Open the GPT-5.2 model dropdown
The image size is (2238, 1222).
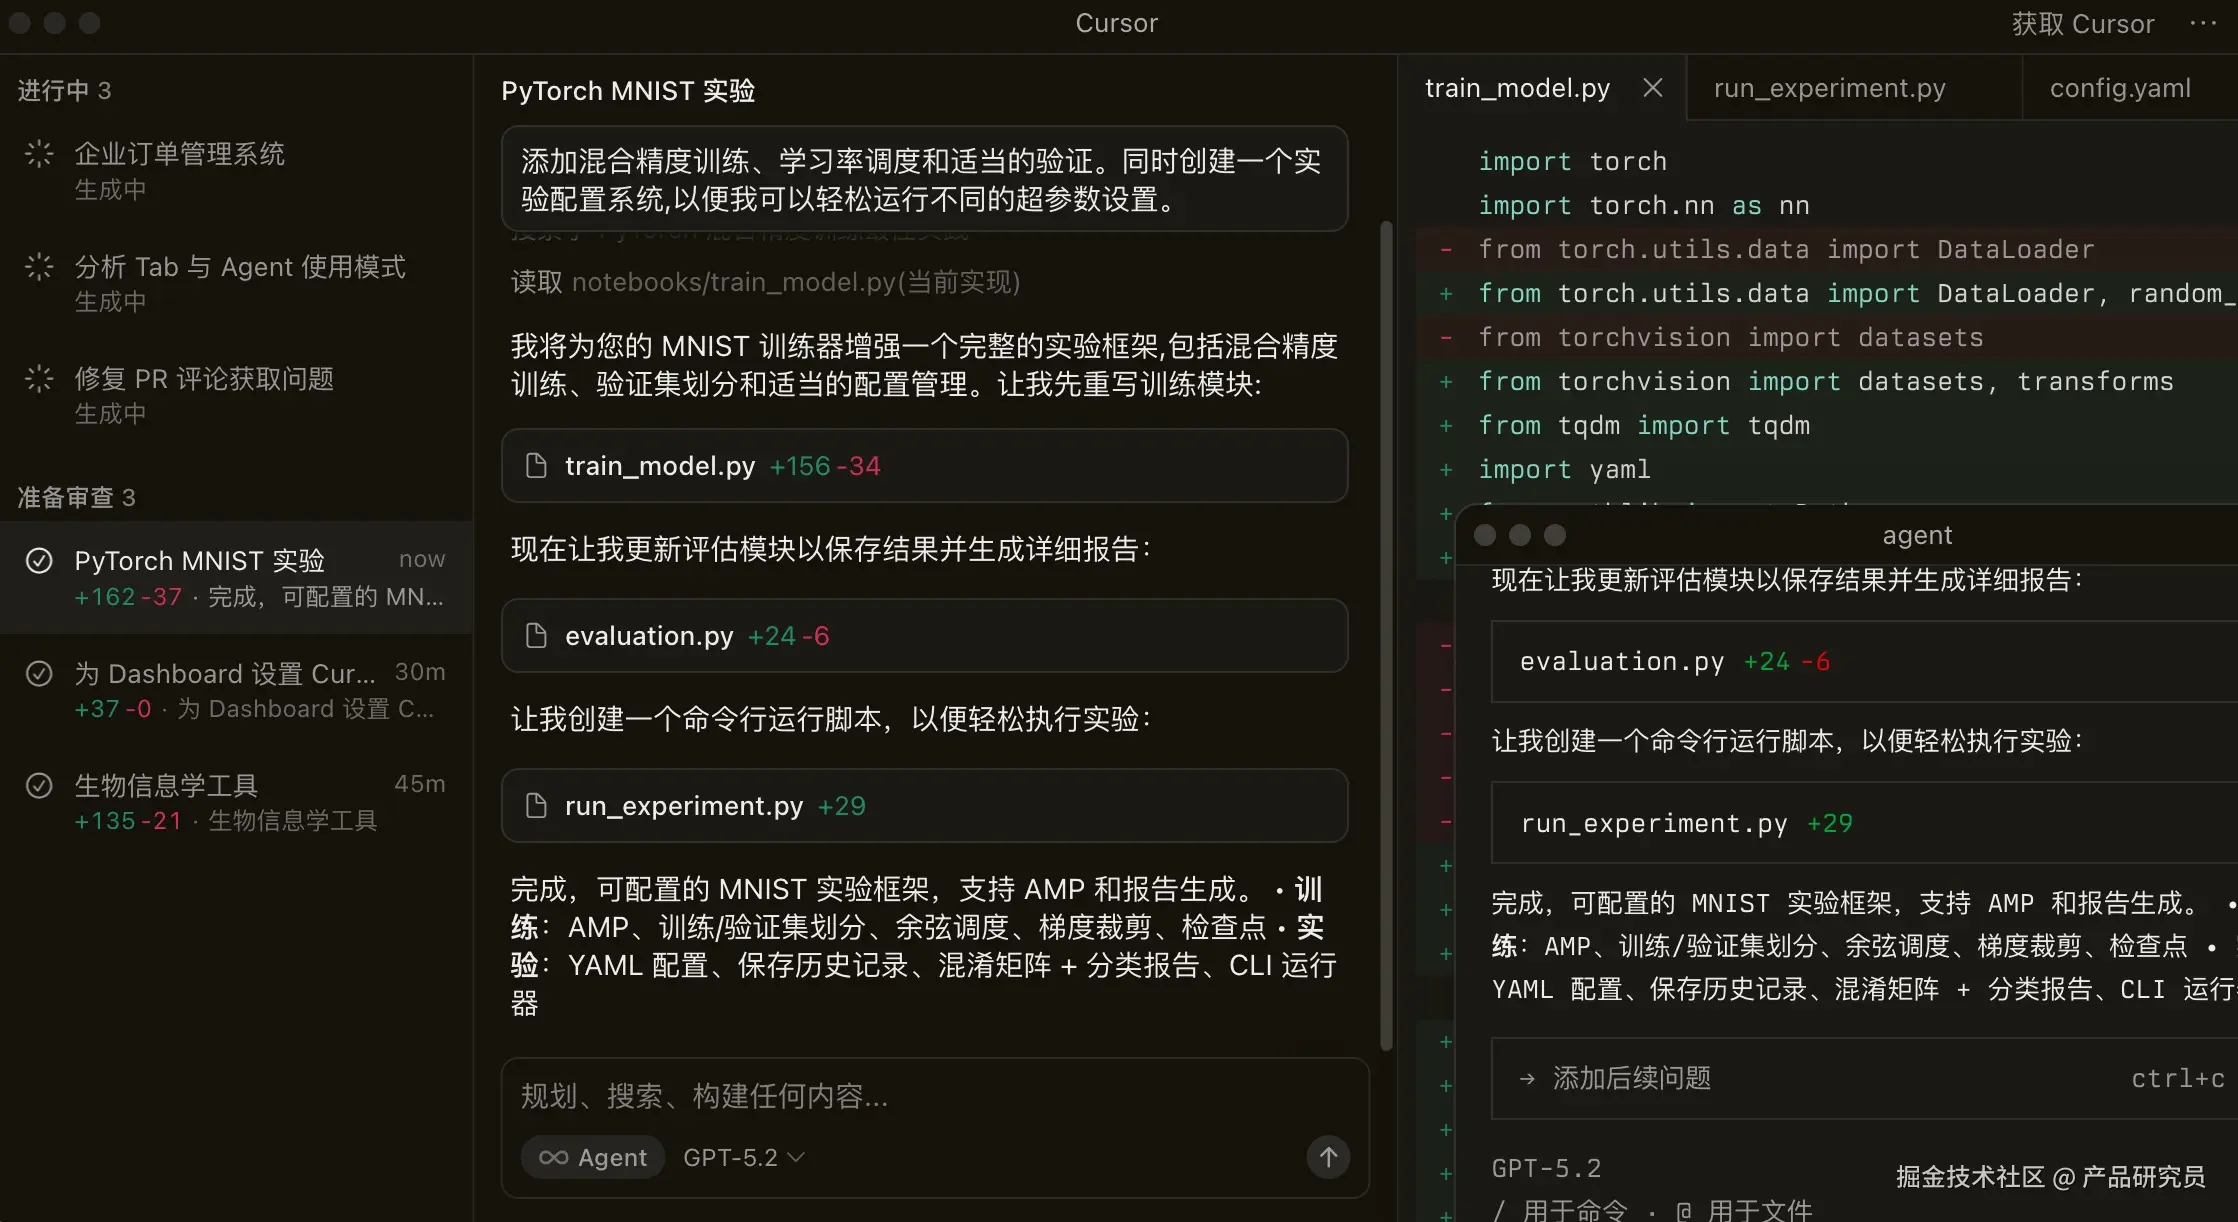coord(743,1157)
